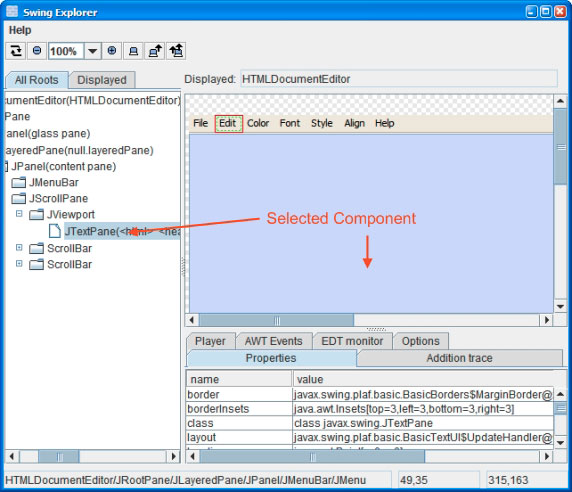Switch to the Displayed tab
This screenshot has height=492, width=572.
coord(102,80)
